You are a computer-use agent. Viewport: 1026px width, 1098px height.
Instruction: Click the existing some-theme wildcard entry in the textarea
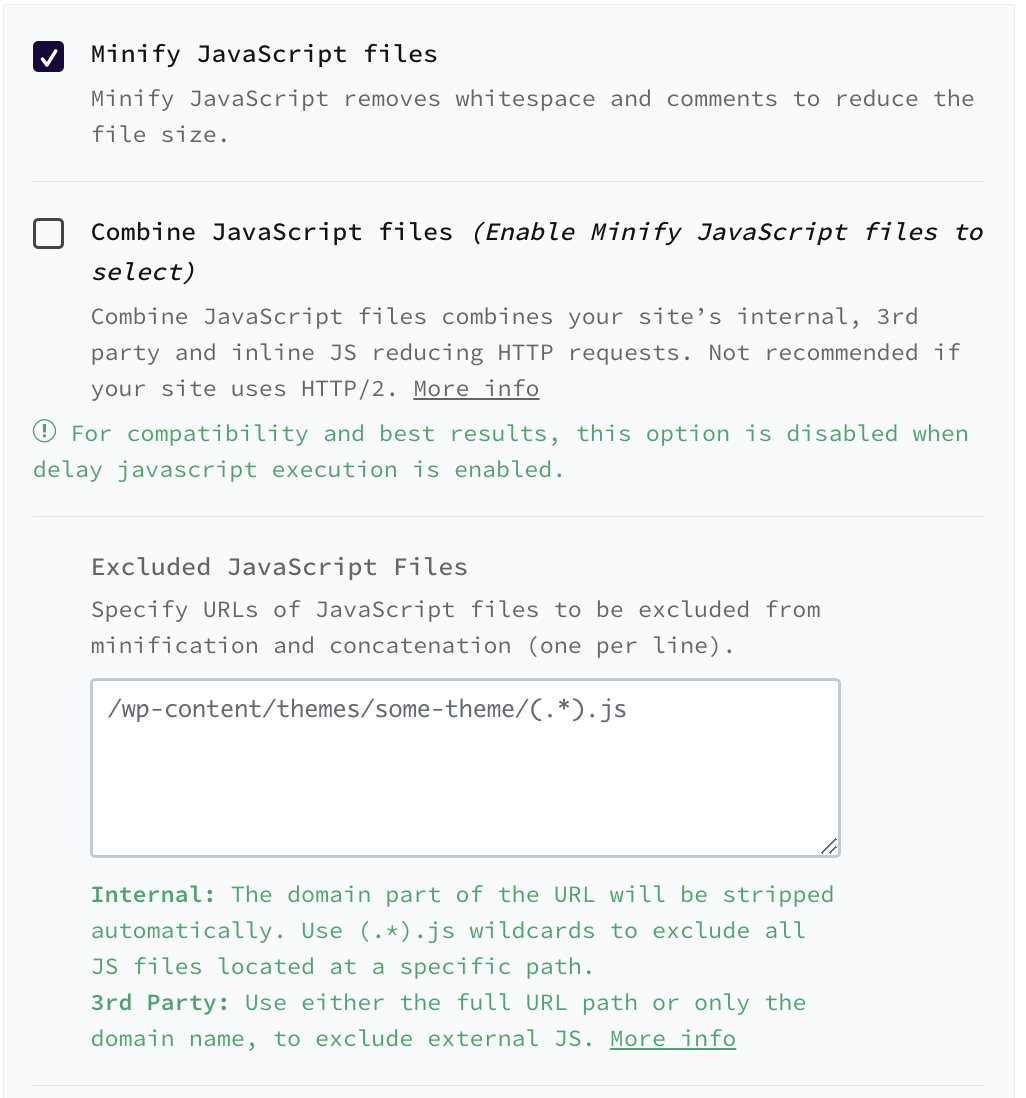coord(367,709)
